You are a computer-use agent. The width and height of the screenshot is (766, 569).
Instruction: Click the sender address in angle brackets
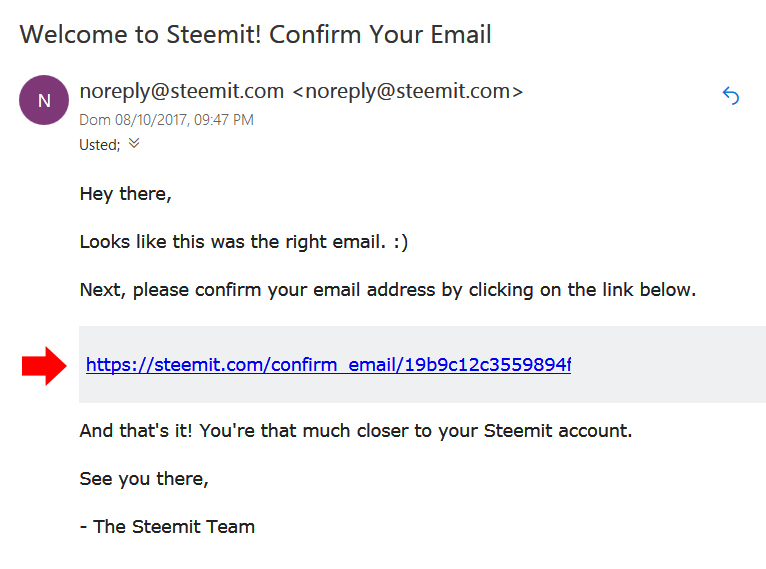pyautogui.click(x=407, y=91)
